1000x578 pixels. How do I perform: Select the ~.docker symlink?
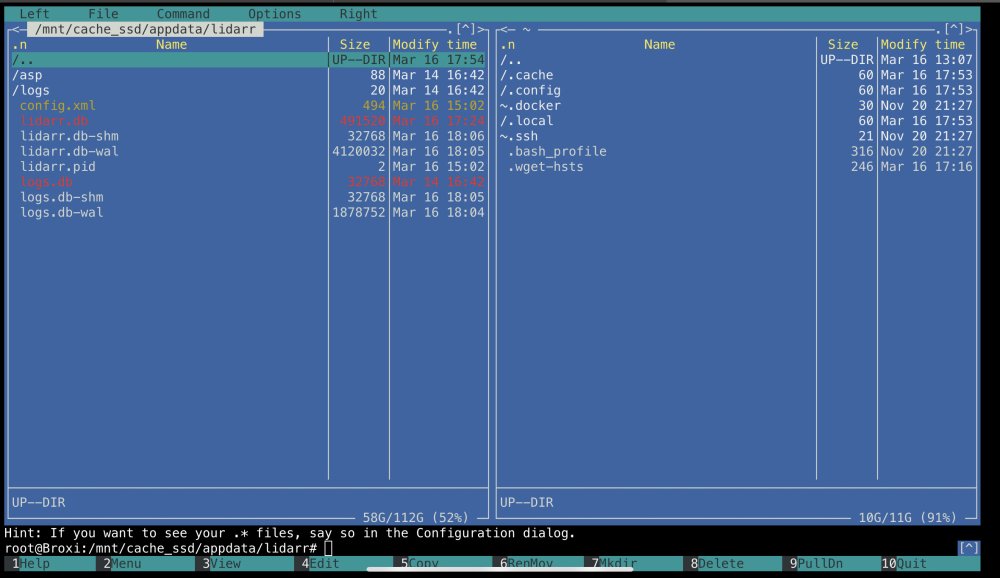[x=737, y=106]
